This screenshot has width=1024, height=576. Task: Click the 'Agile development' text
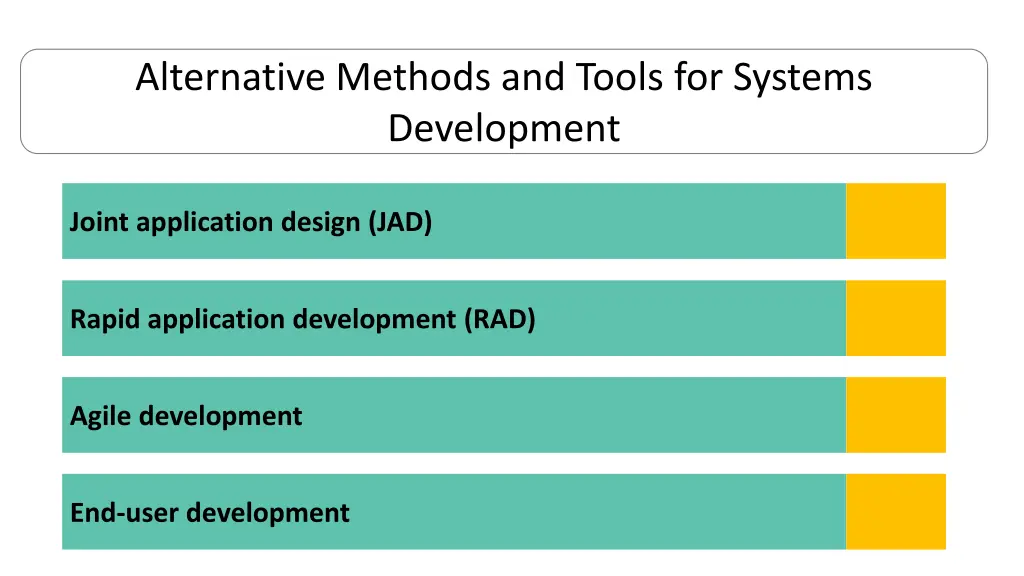pyautogui.click(x=186, y=416)
